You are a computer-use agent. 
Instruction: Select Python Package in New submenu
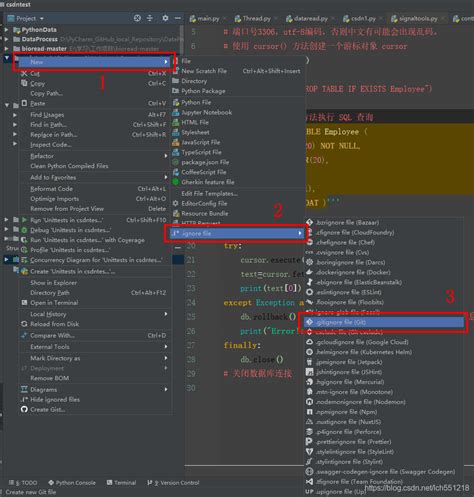(238, 91)
